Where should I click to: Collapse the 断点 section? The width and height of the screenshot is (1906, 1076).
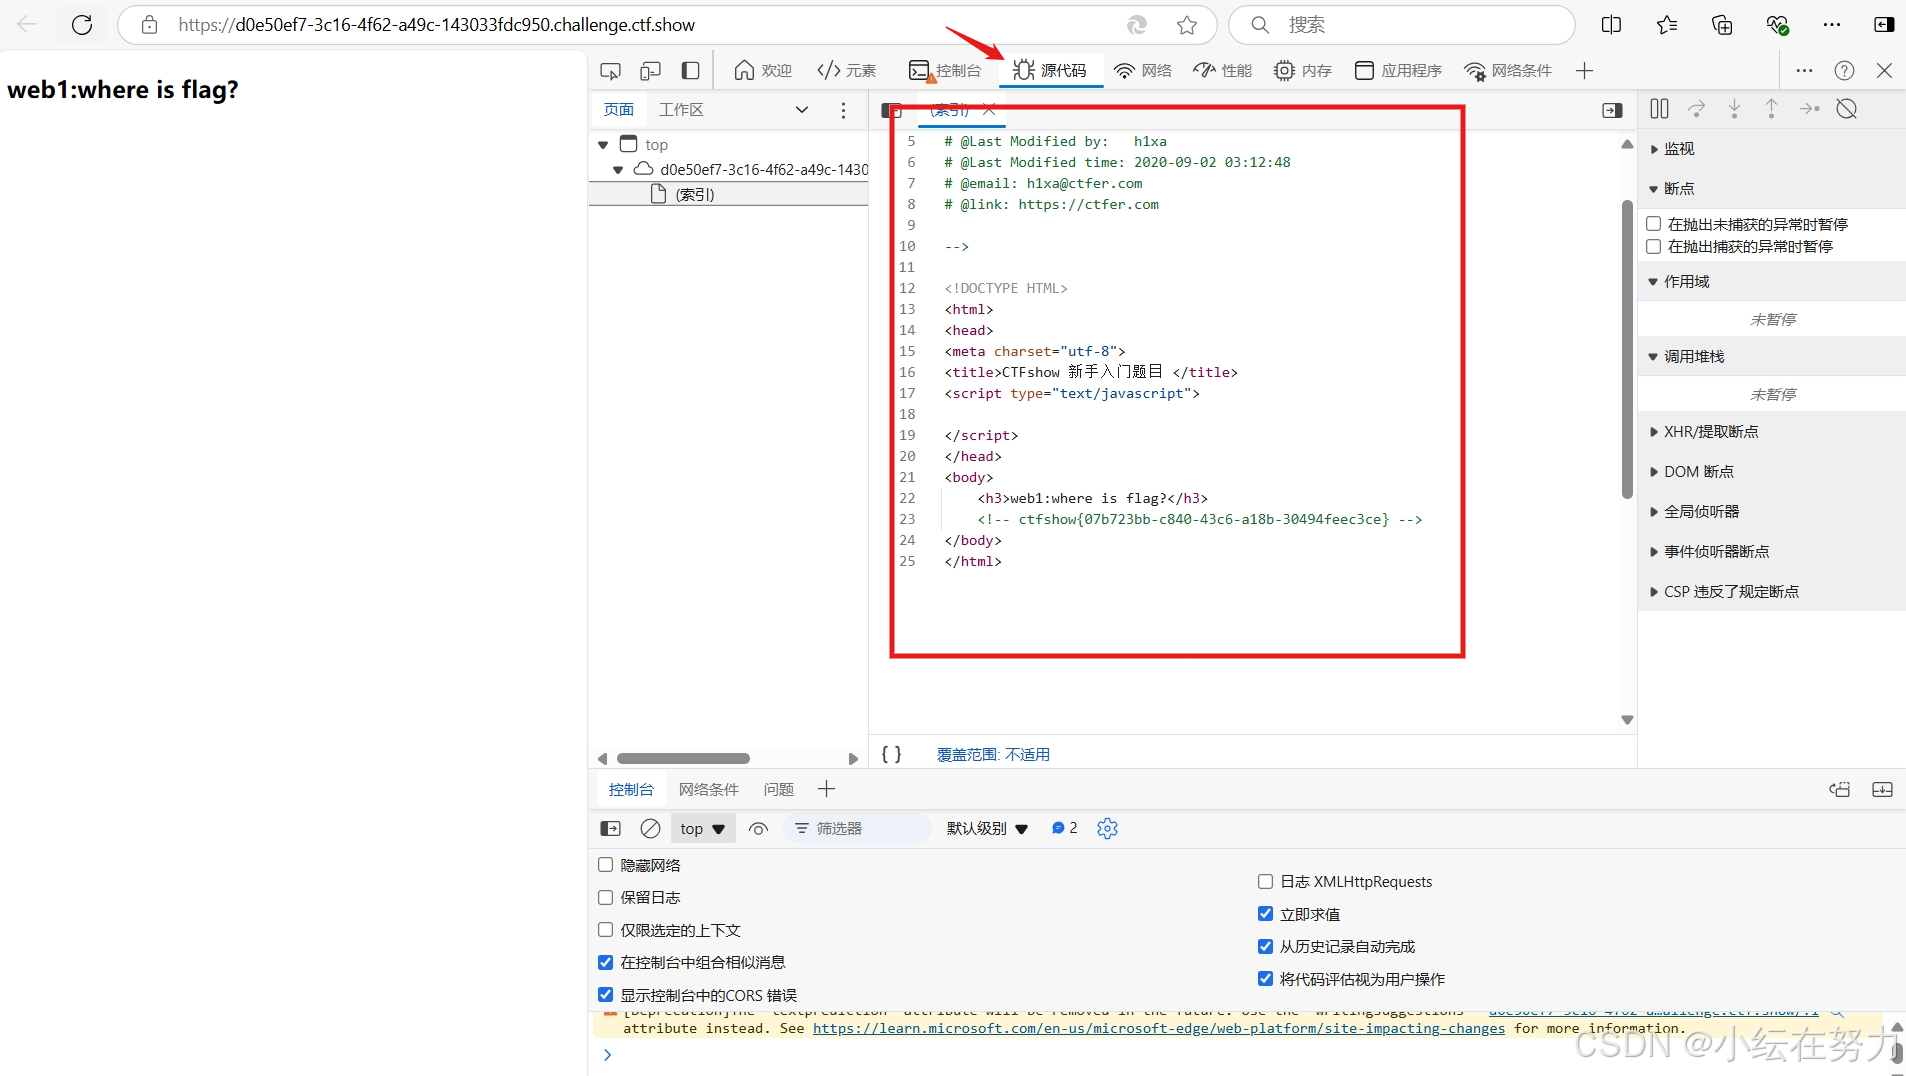coord(1771,189)
